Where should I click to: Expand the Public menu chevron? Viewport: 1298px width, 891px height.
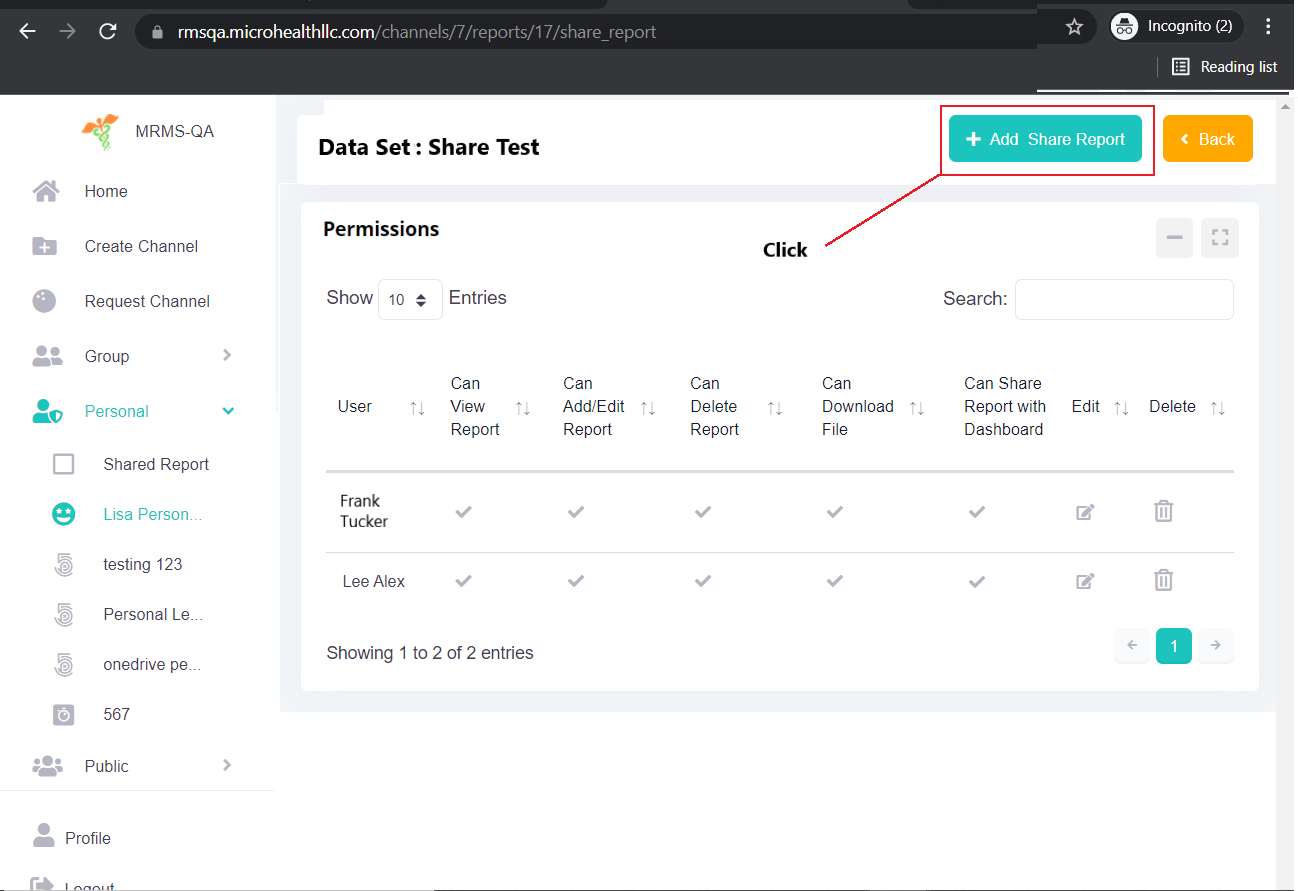tap(227, 765)
